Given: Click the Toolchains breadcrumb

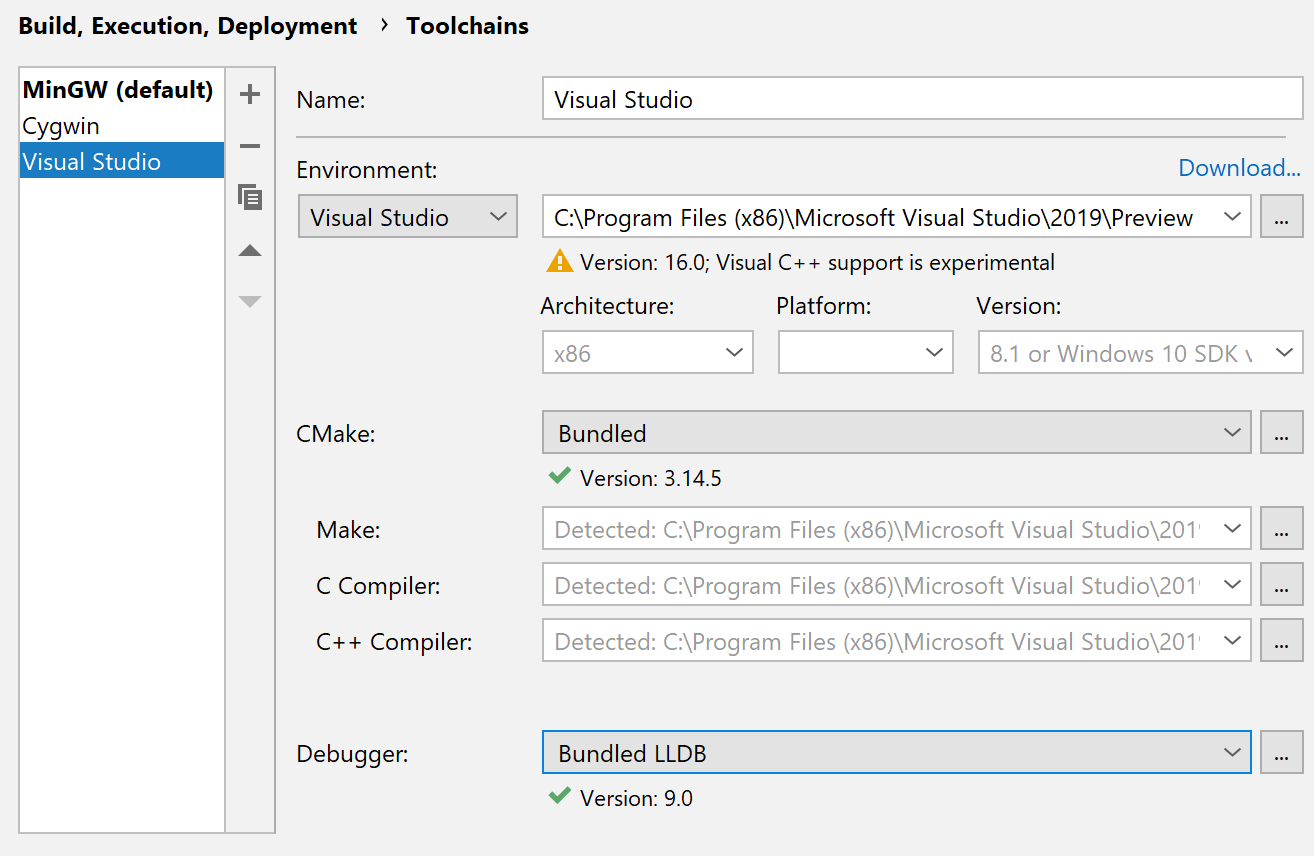Looking at the screenshot, I should click(467, 26).
